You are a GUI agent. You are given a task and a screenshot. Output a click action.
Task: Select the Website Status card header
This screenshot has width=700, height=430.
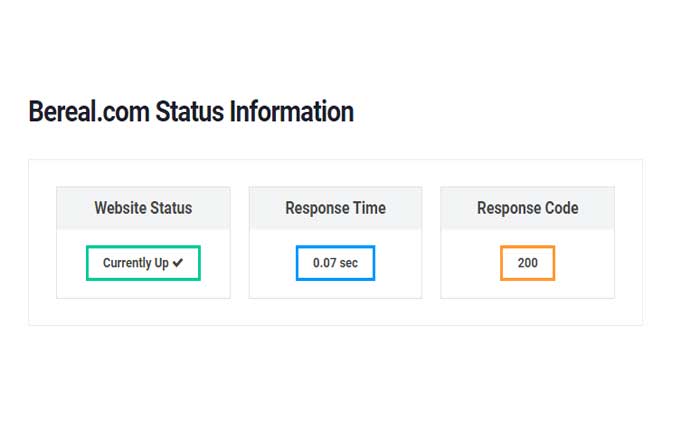(143, 208)
